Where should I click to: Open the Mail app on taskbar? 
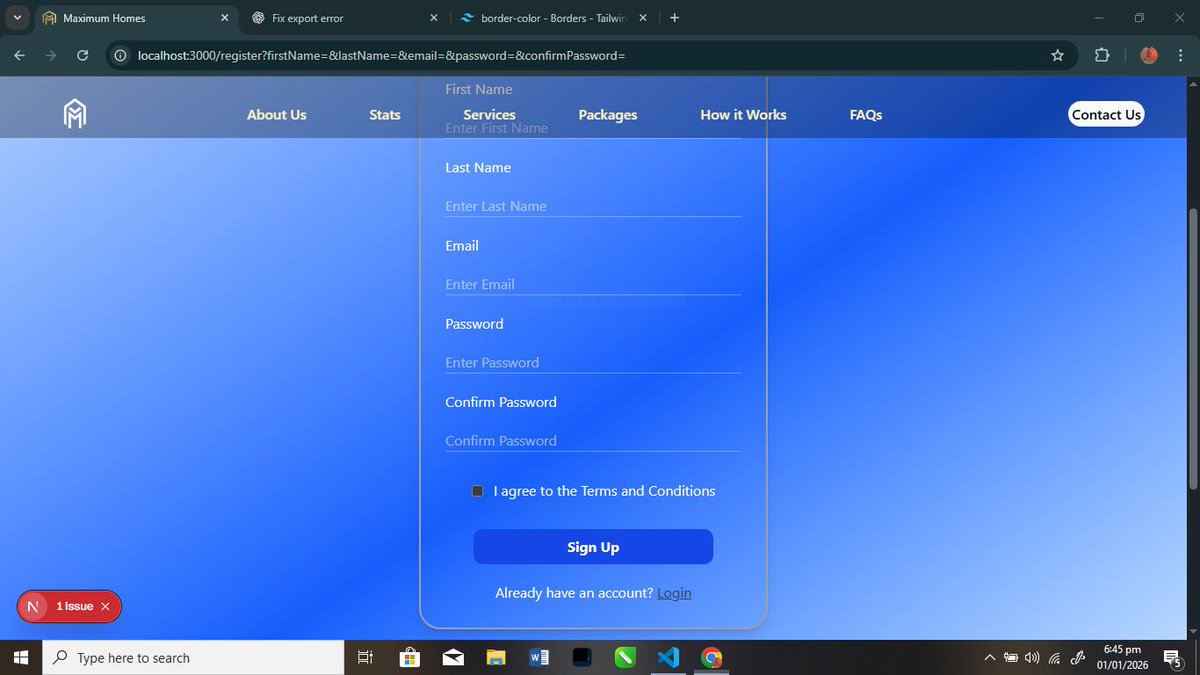[453, 658]
